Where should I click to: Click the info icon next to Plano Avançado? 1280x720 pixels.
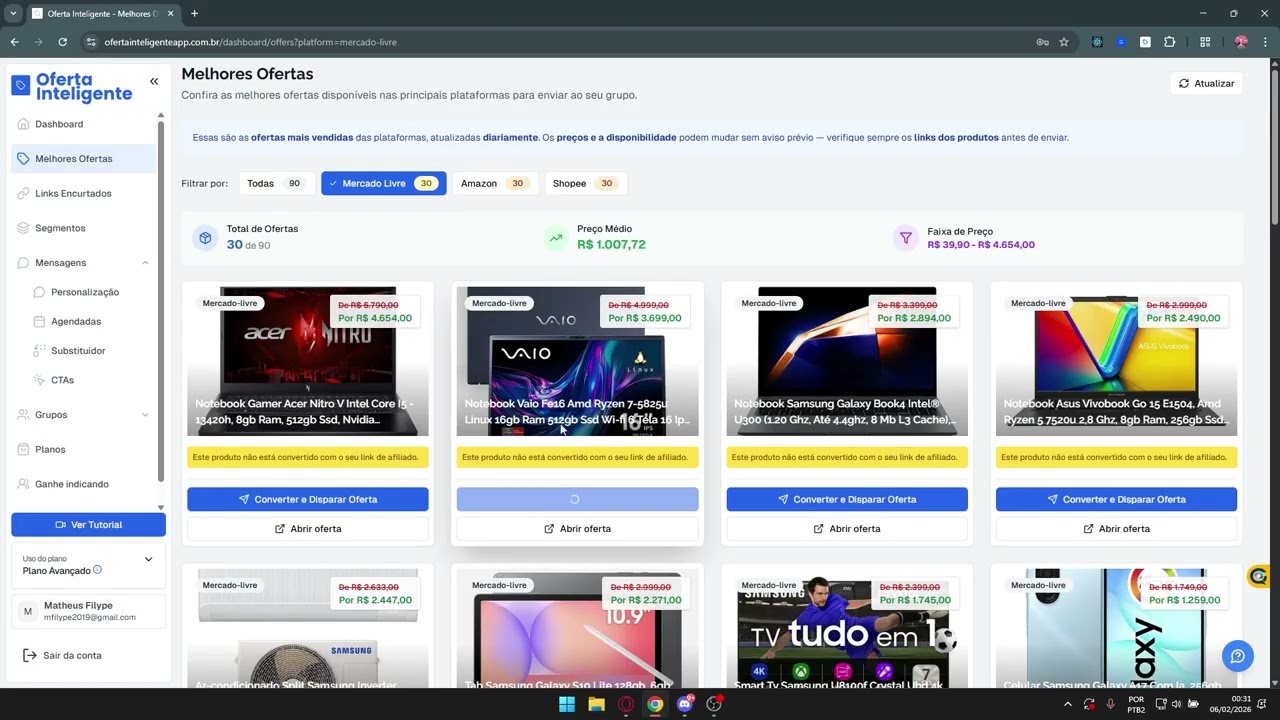[x=97, y=570]
